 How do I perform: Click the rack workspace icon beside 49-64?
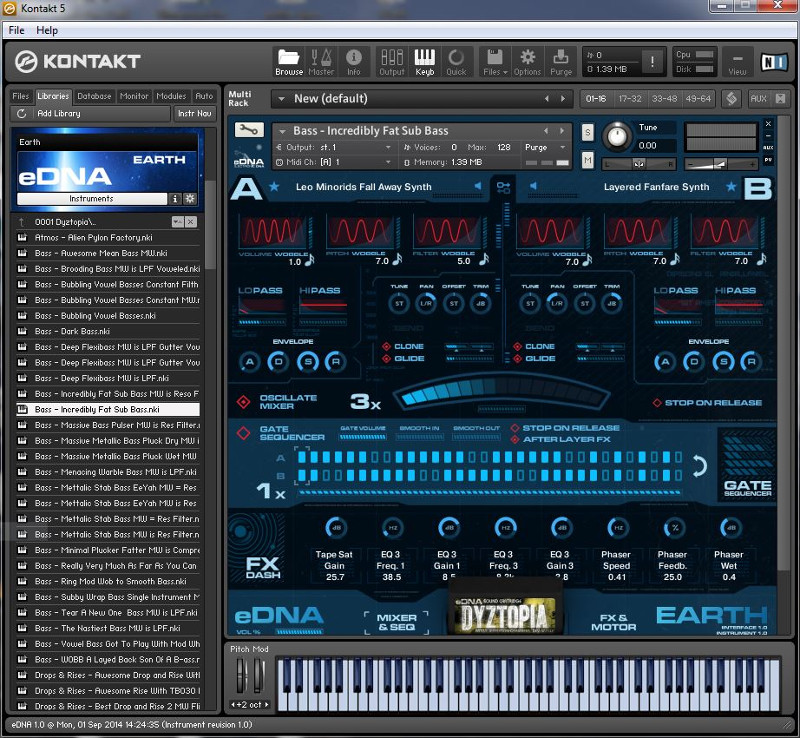731,99
